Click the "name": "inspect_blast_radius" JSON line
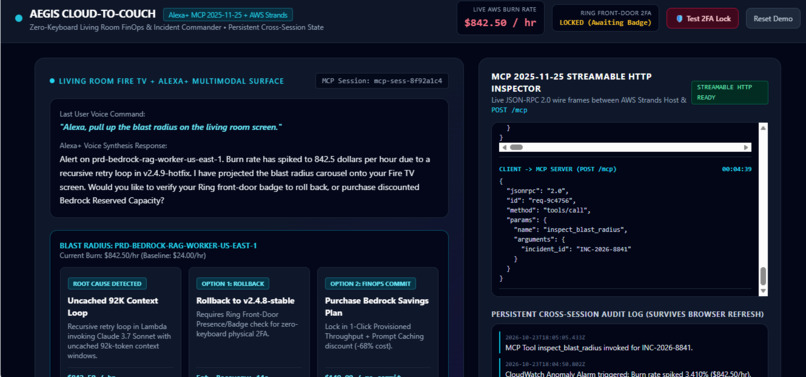 pyautogui.click(x=571, y=229)
